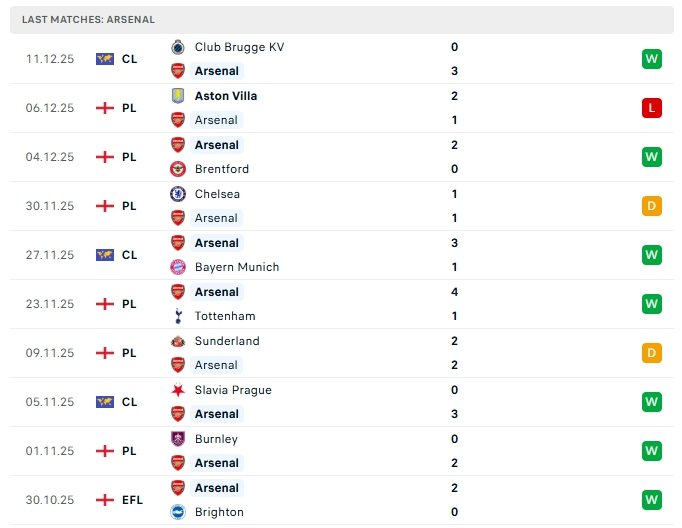The height and width of the screenshot is (528, 682).
Task: Click the Last Matches: Arsenal header
Action: [88, 20]
